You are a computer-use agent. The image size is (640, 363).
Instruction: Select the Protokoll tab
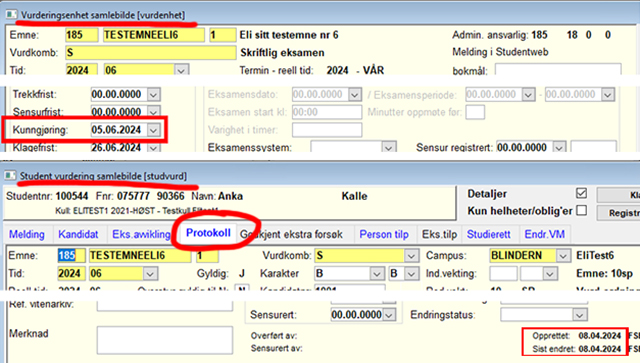[208, 233]
